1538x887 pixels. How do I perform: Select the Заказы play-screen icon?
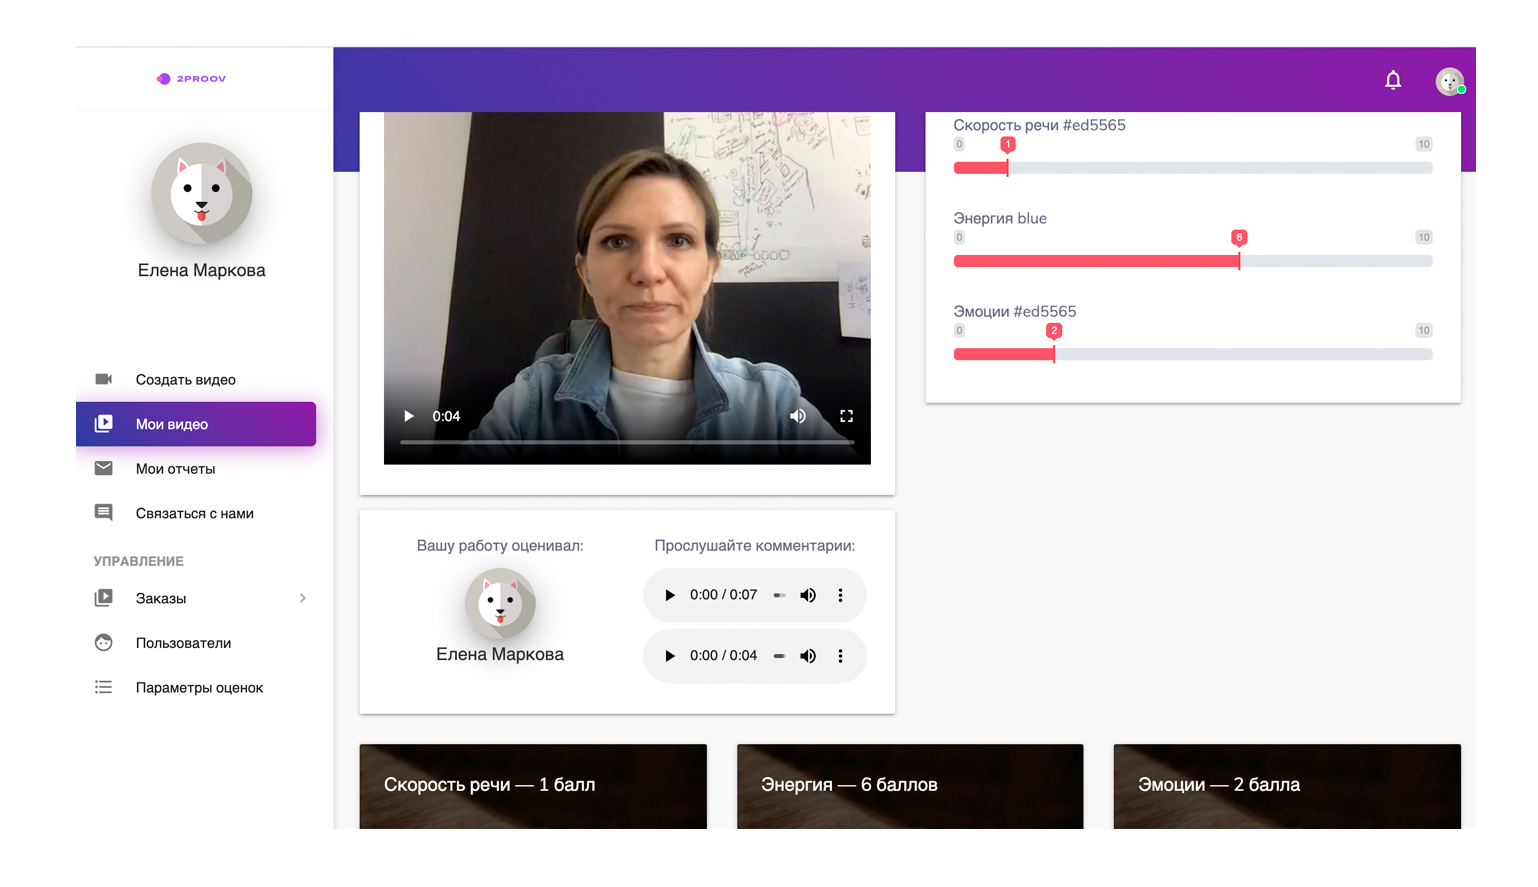(x=104, y=598)
